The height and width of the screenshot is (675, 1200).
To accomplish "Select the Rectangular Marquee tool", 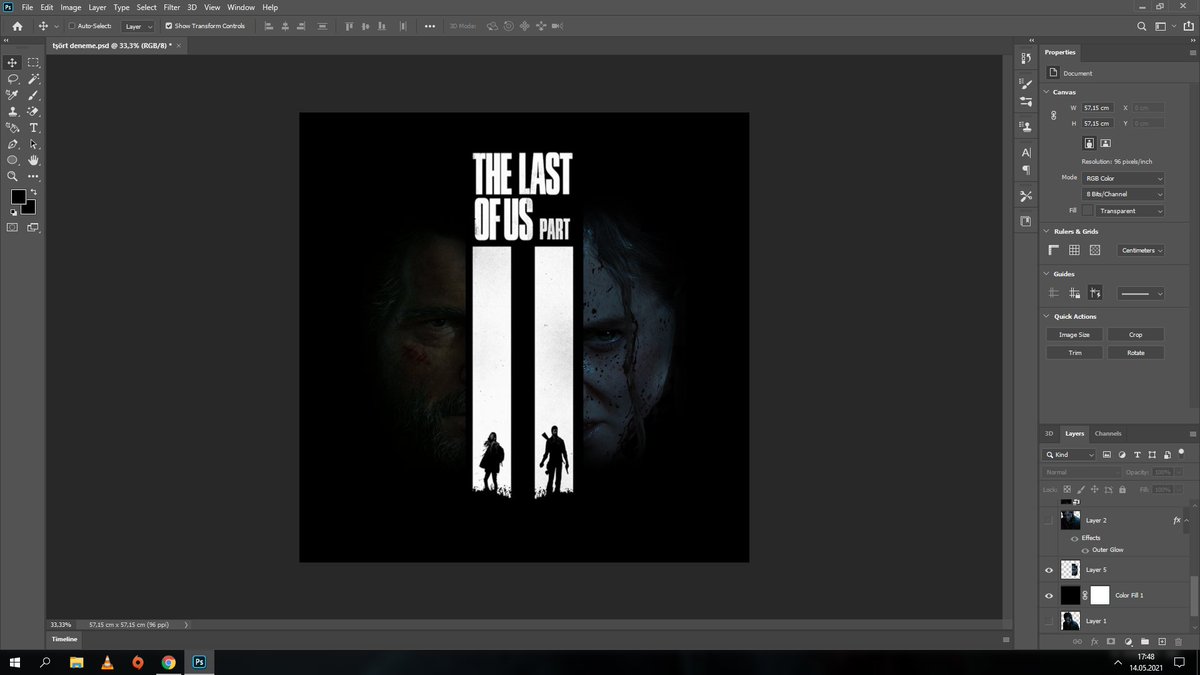I will coord(33,62).
